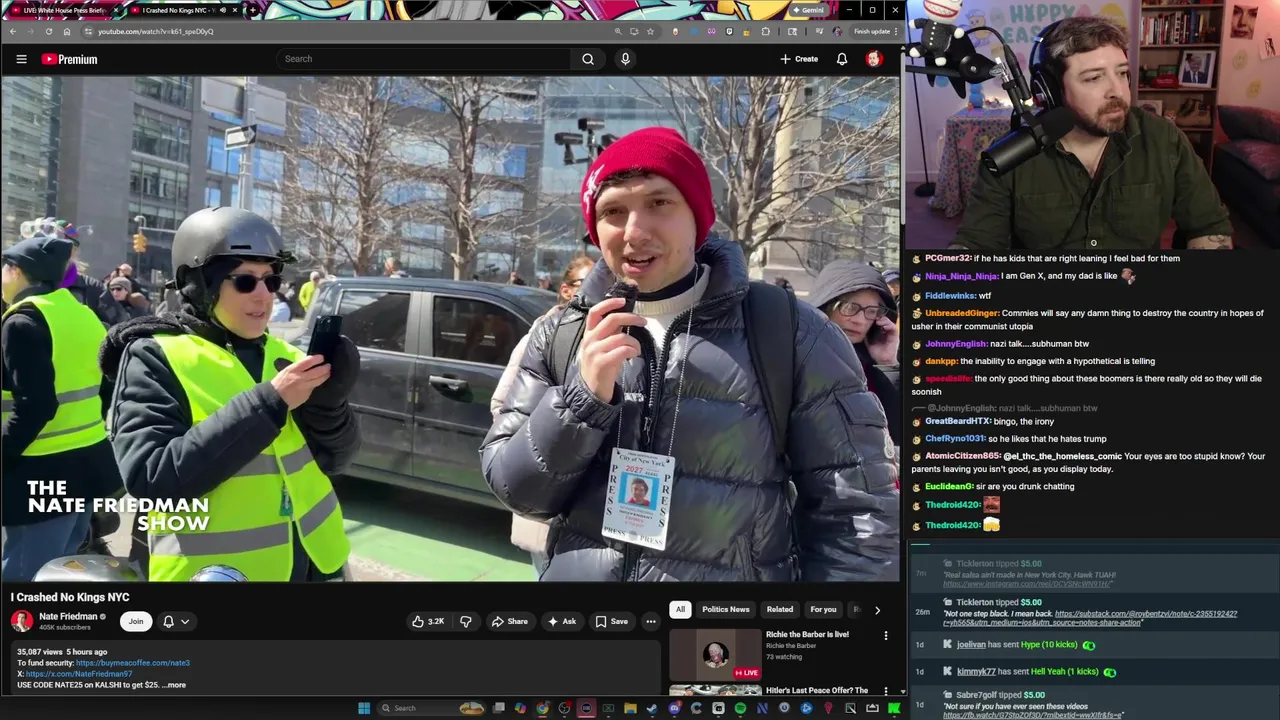Save the video to a playlist
Viewport: 1280px width, 720px height.
coord(612,621)
